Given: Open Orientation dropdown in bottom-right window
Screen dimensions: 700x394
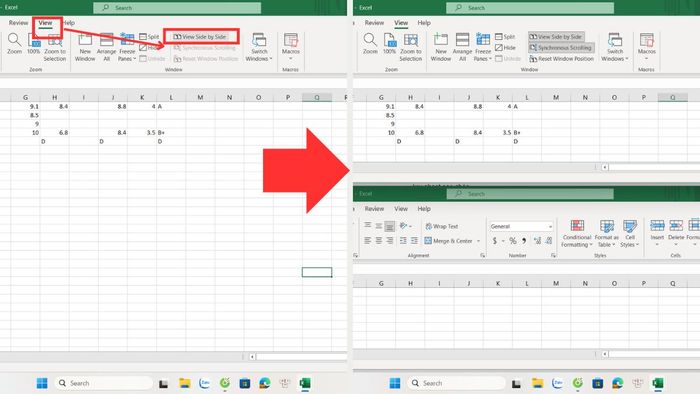Looking at the screenshot, I should (x=405, y=226).
